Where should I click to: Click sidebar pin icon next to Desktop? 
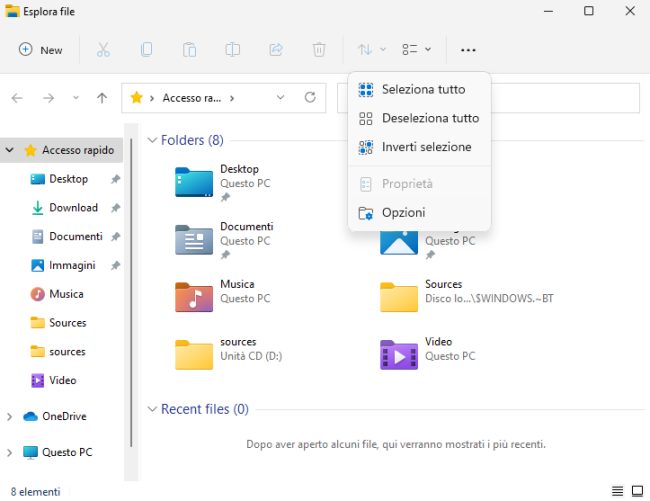[x=115, y=179]
